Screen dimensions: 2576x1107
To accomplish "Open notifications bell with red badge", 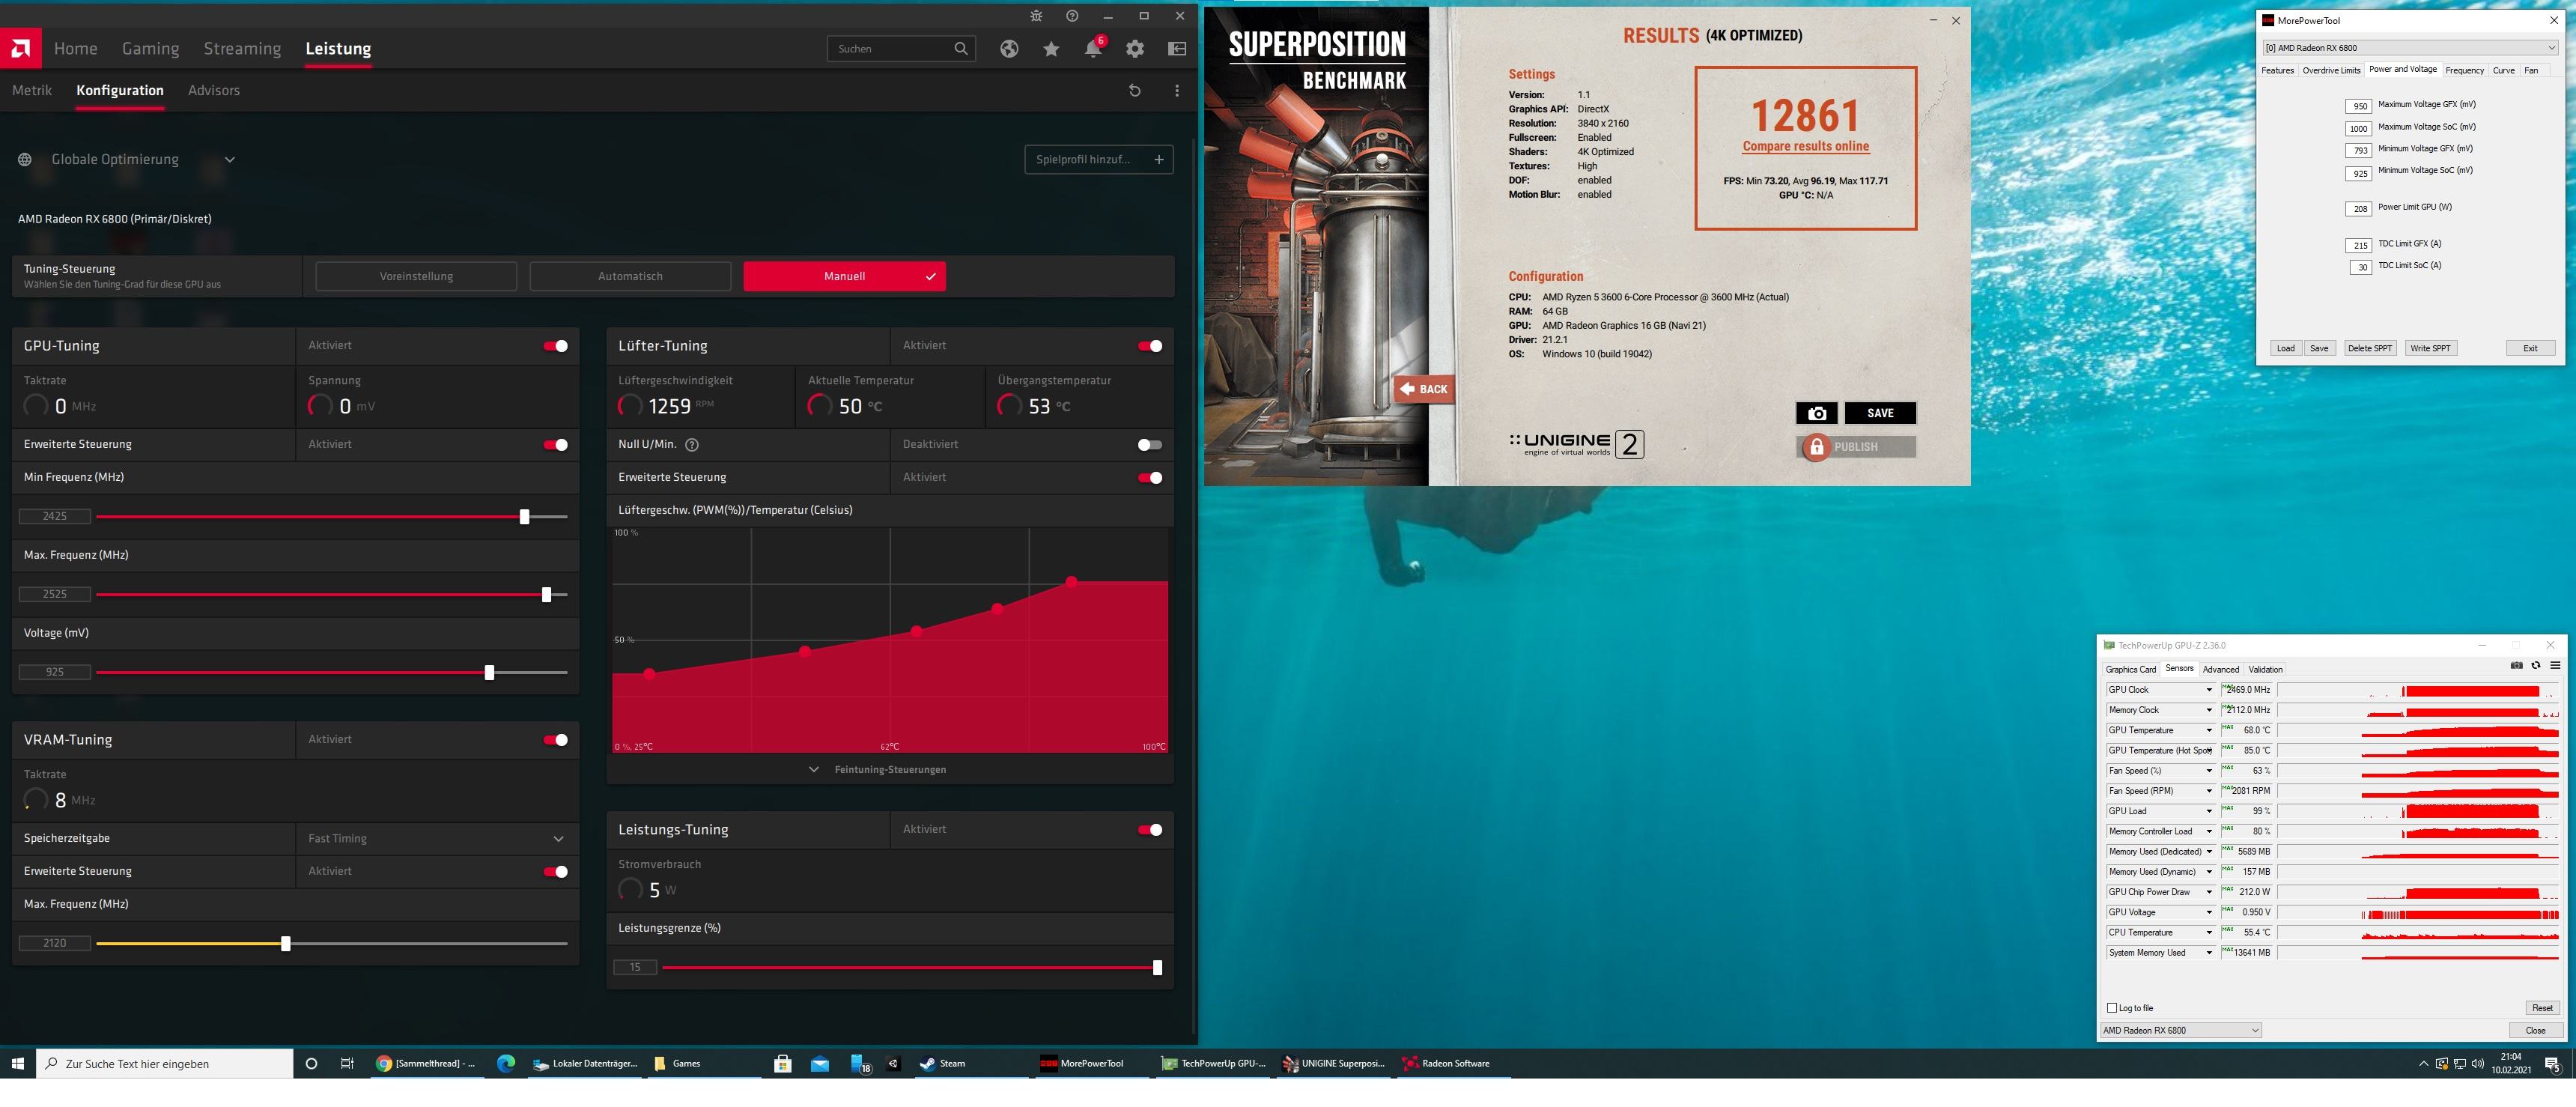I will pyautogui.click(x=1093, y=48).
